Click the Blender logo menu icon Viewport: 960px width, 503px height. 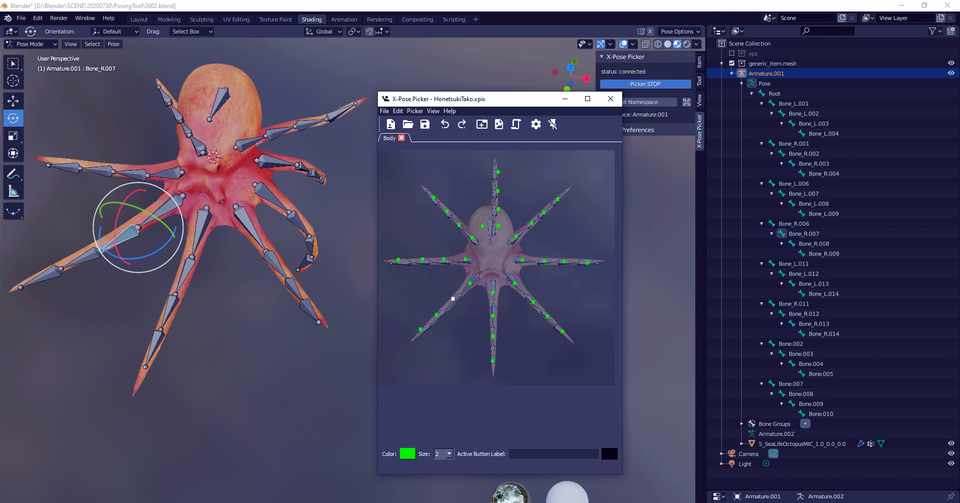[8, 18]
